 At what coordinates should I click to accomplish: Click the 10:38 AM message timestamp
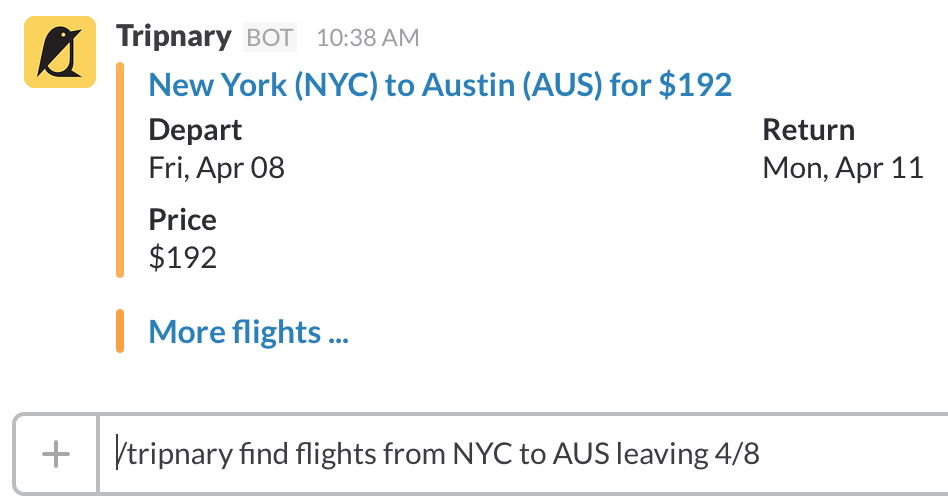pyautogui.click(x=367, y=38)
